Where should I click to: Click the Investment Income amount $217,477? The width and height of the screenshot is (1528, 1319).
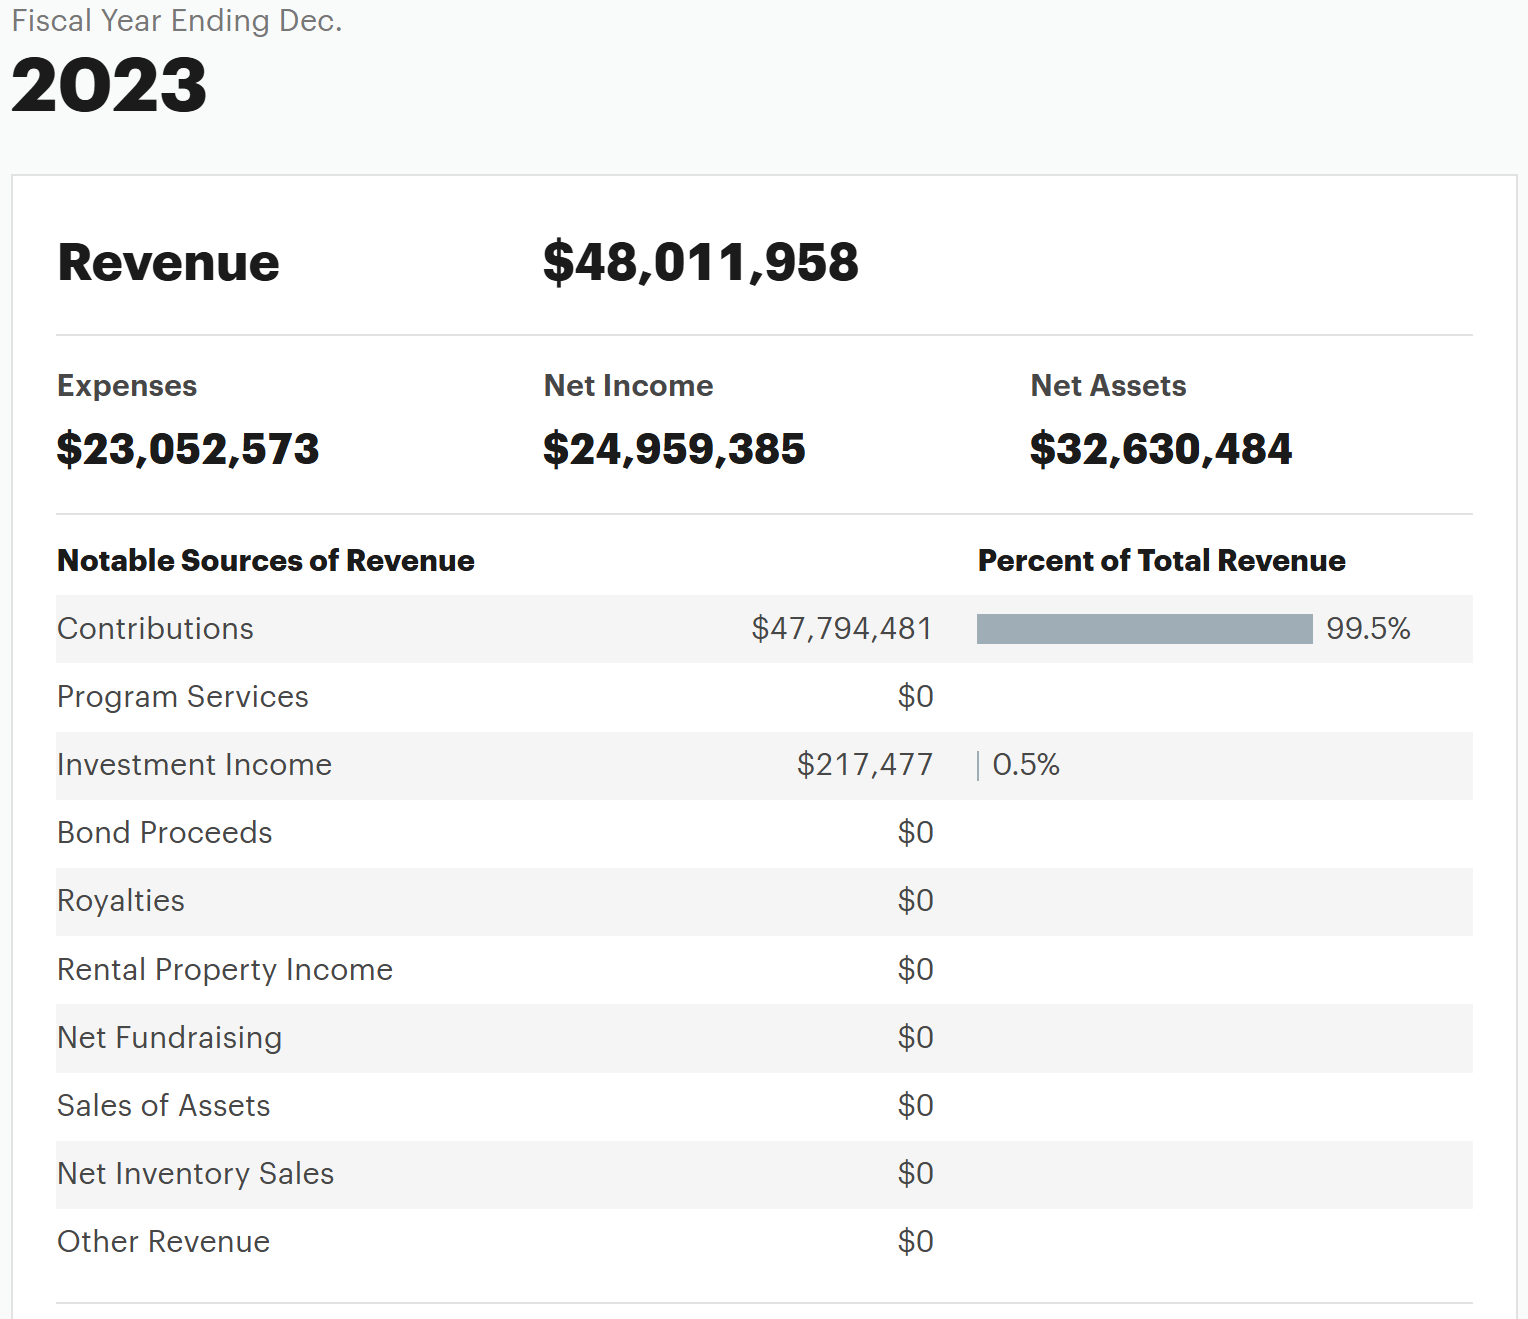click(x=865, y=765)
